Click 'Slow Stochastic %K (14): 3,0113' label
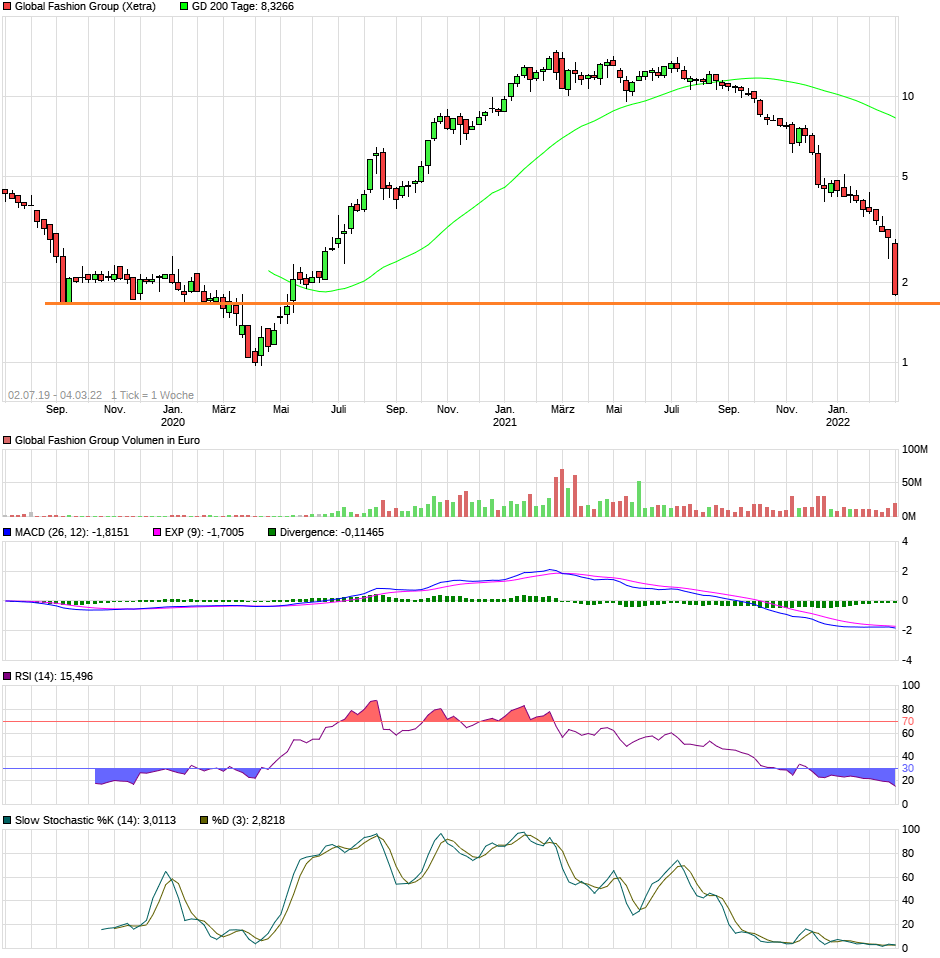 click(x=95, y=821)
